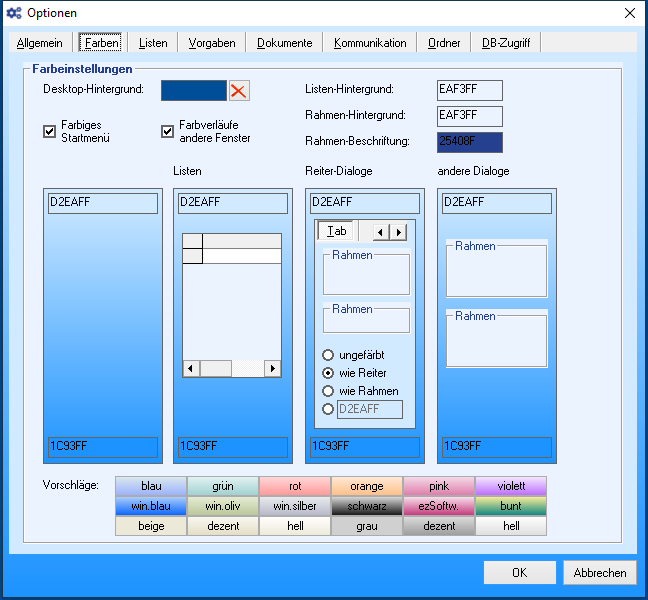Image resolution: width=648 pixels, height=600 pixels.
Task: Apply the win.oliv color scheme
Action: pyautogui.click(x=223, y=506)
